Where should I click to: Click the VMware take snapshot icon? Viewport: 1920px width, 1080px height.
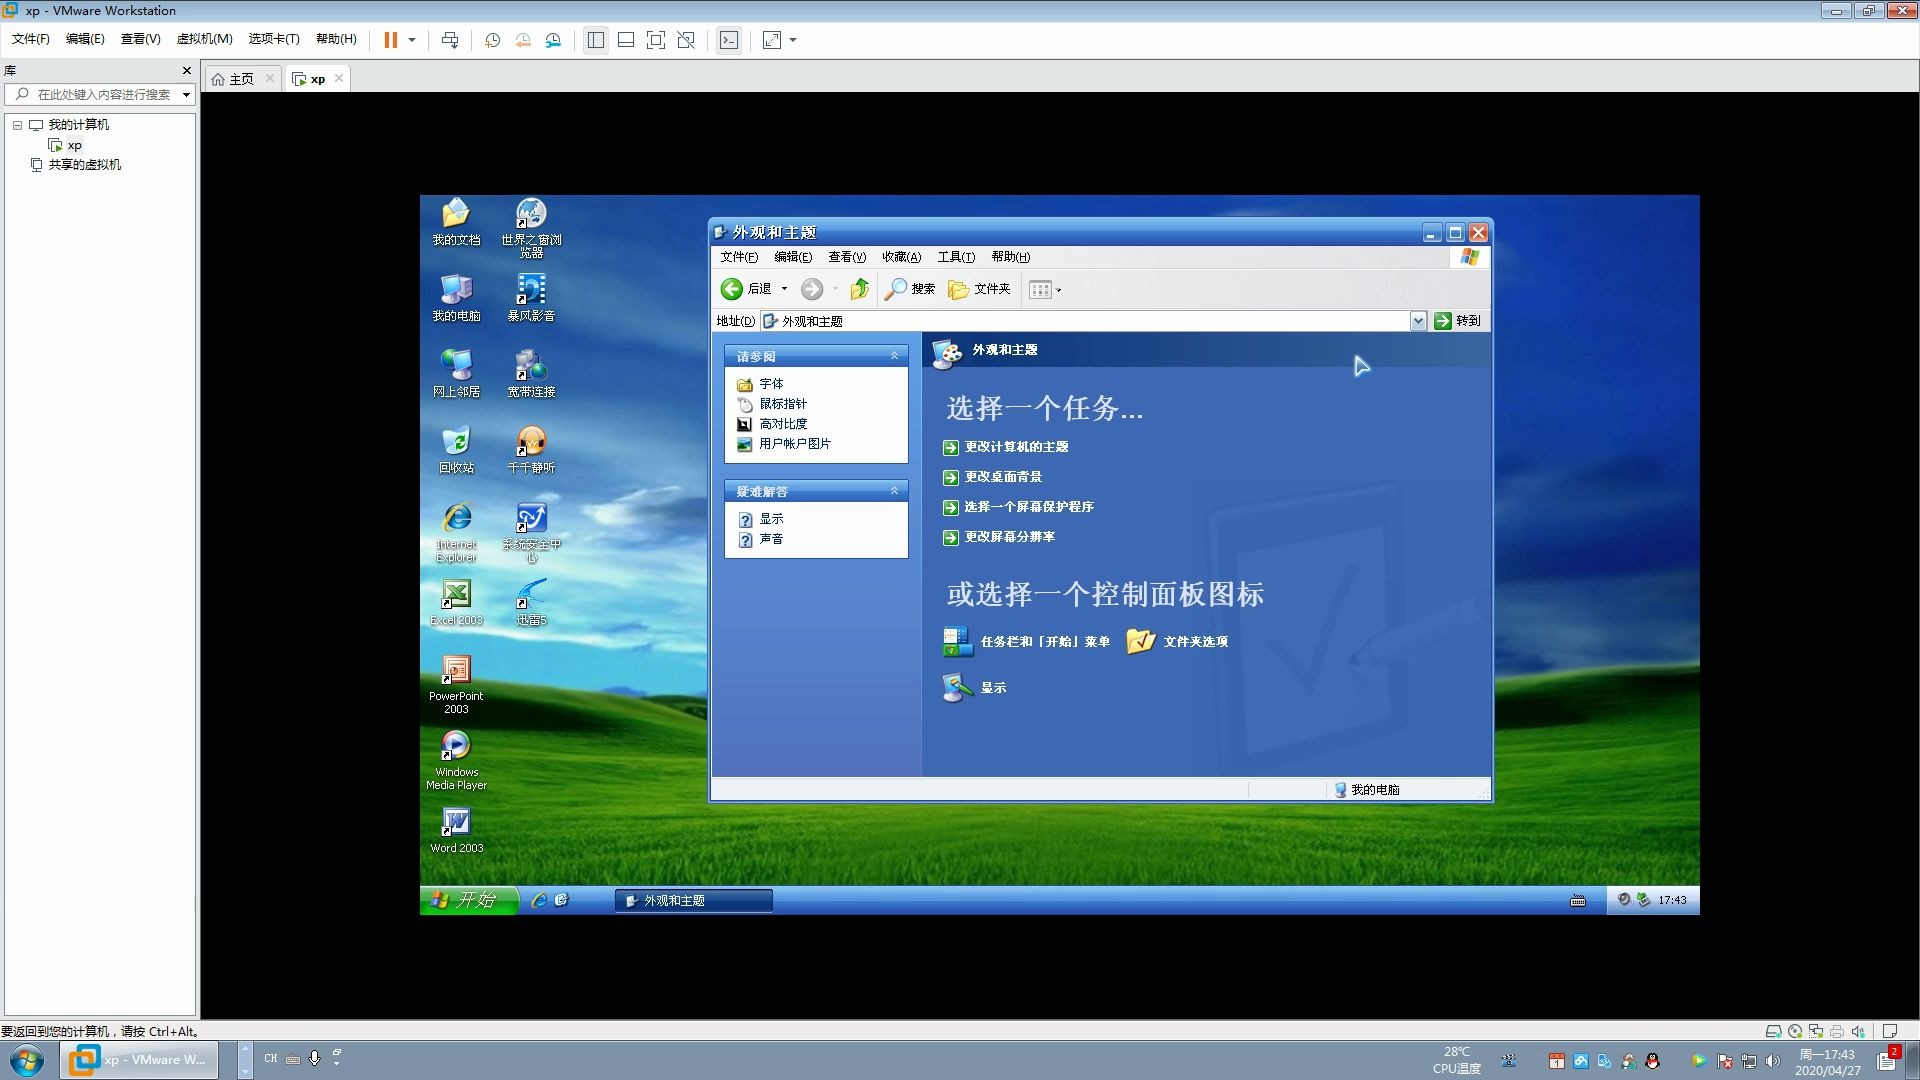[492, 40]
